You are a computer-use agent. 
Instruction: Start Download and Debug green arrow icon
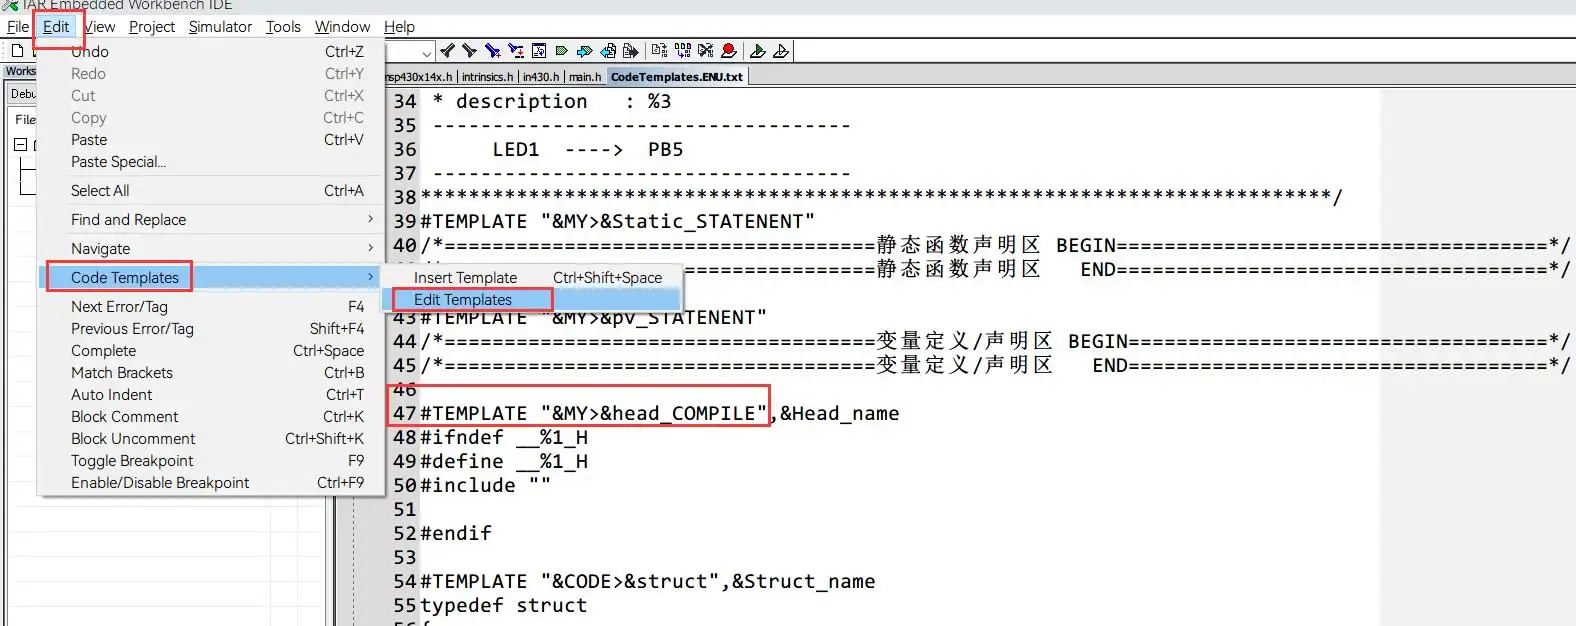(x=758, y=51)
